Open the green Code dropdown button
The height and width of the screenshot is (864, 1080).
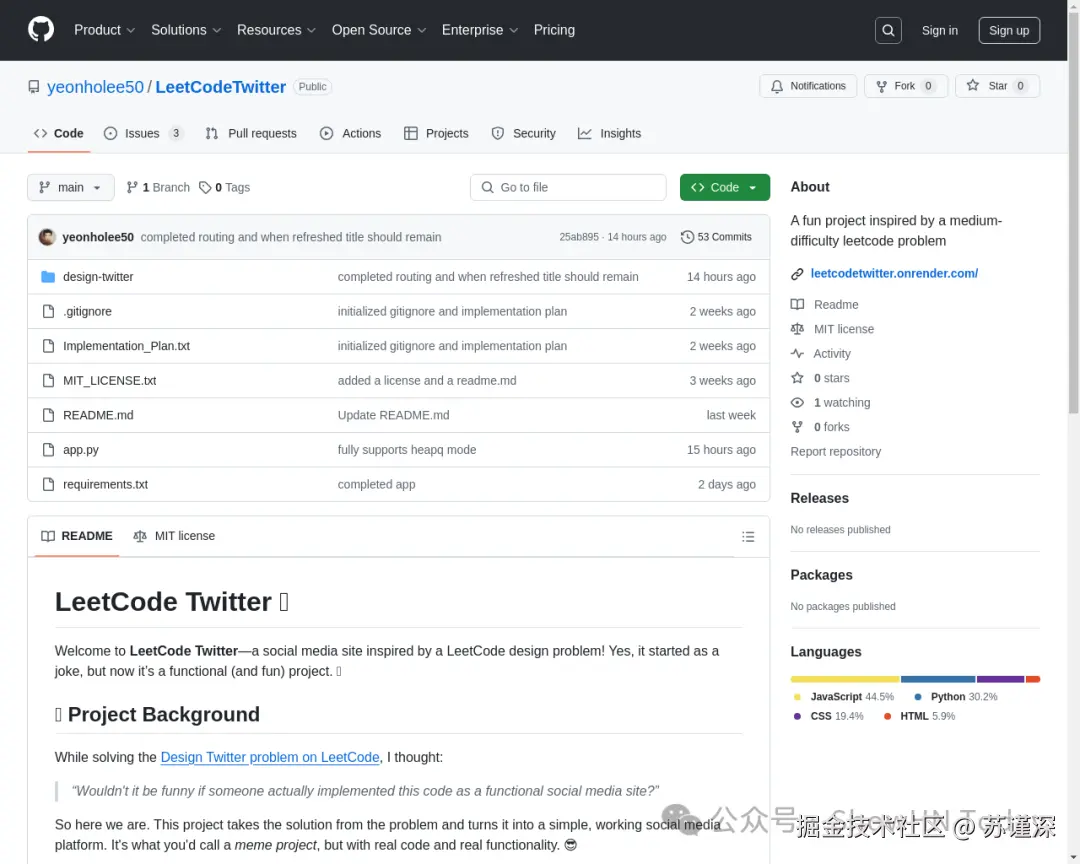point(725,187)
